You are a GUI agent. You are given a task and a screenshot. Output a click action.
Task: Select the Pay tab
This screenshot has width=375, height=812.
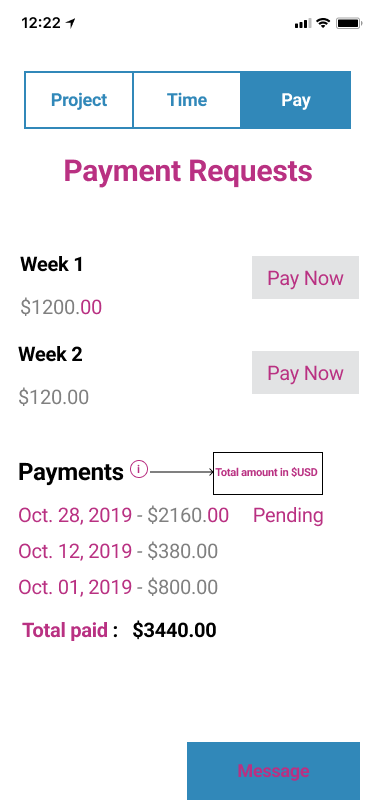[x=296, y=100]
